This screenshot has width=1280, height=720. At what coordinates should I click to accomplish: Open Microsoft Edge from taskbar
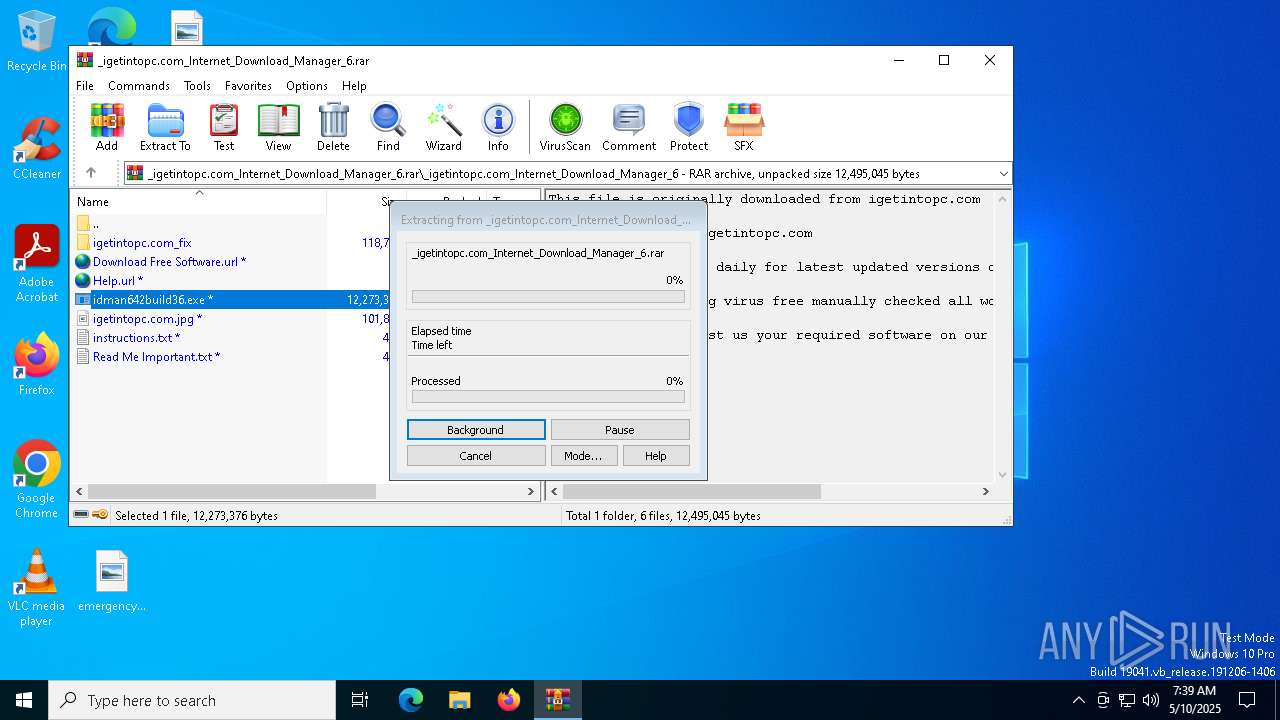click(x=411, y=700)
